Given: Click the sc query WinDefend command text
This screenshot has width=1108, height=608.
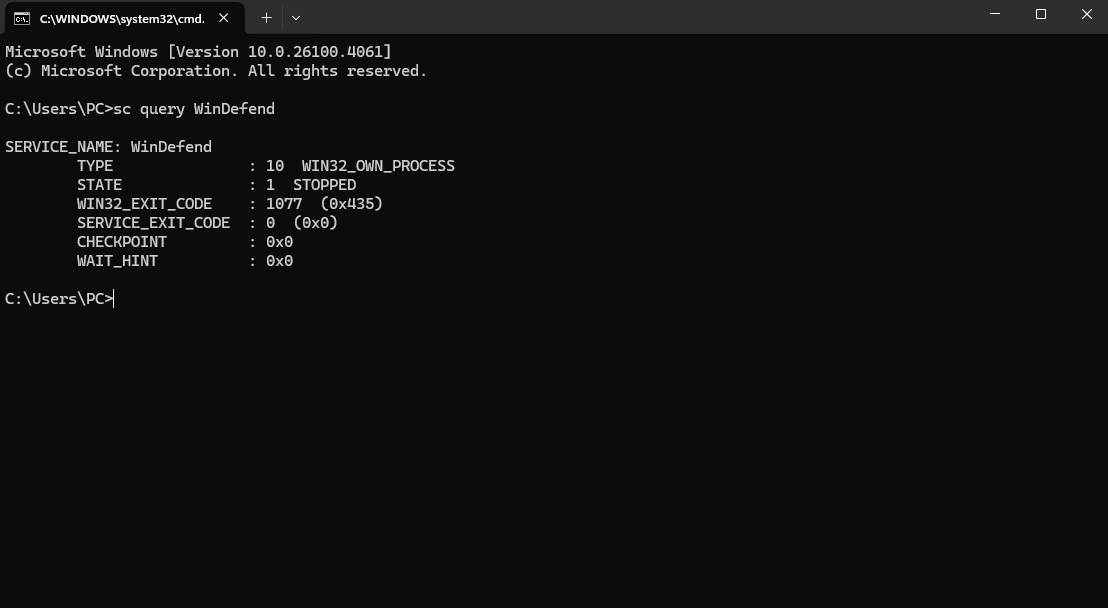Looking at the screenshot, I should tap(198, 108).
